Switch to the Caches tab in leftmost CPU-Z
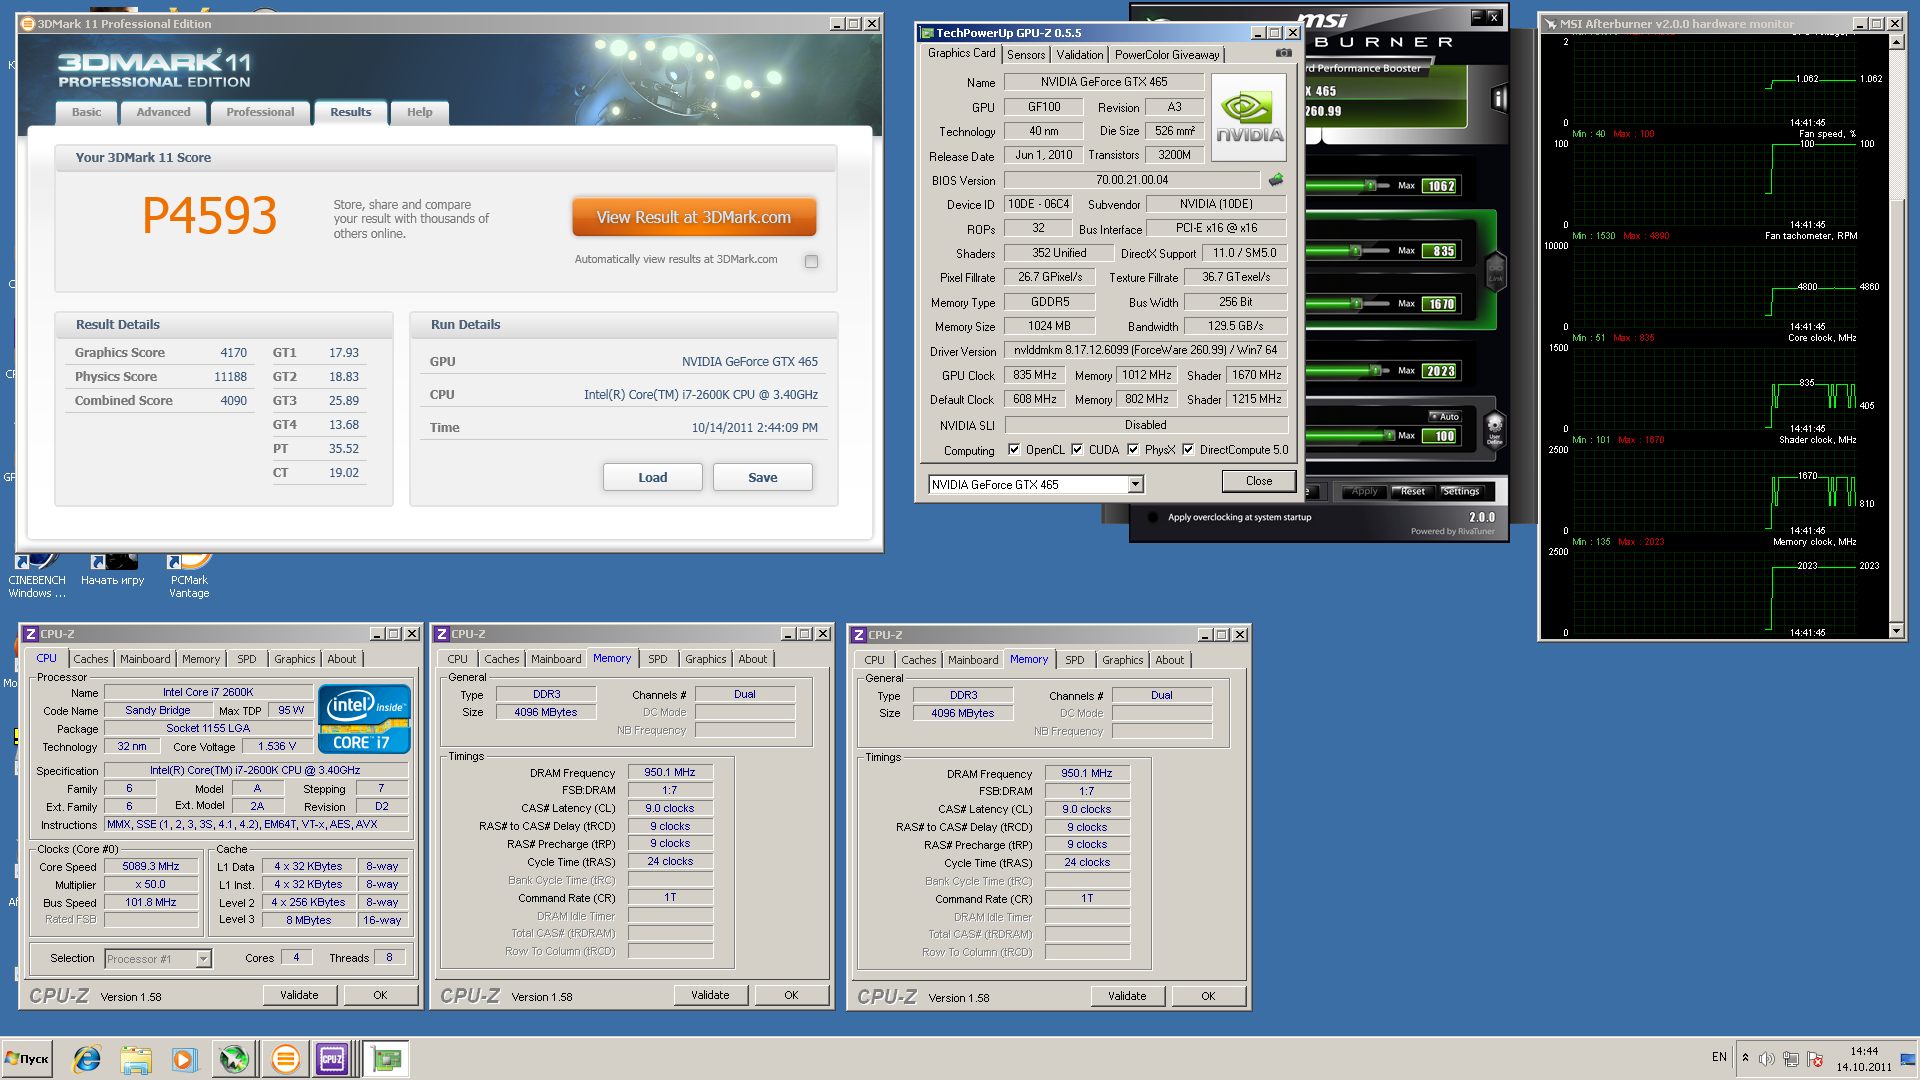 90,659
